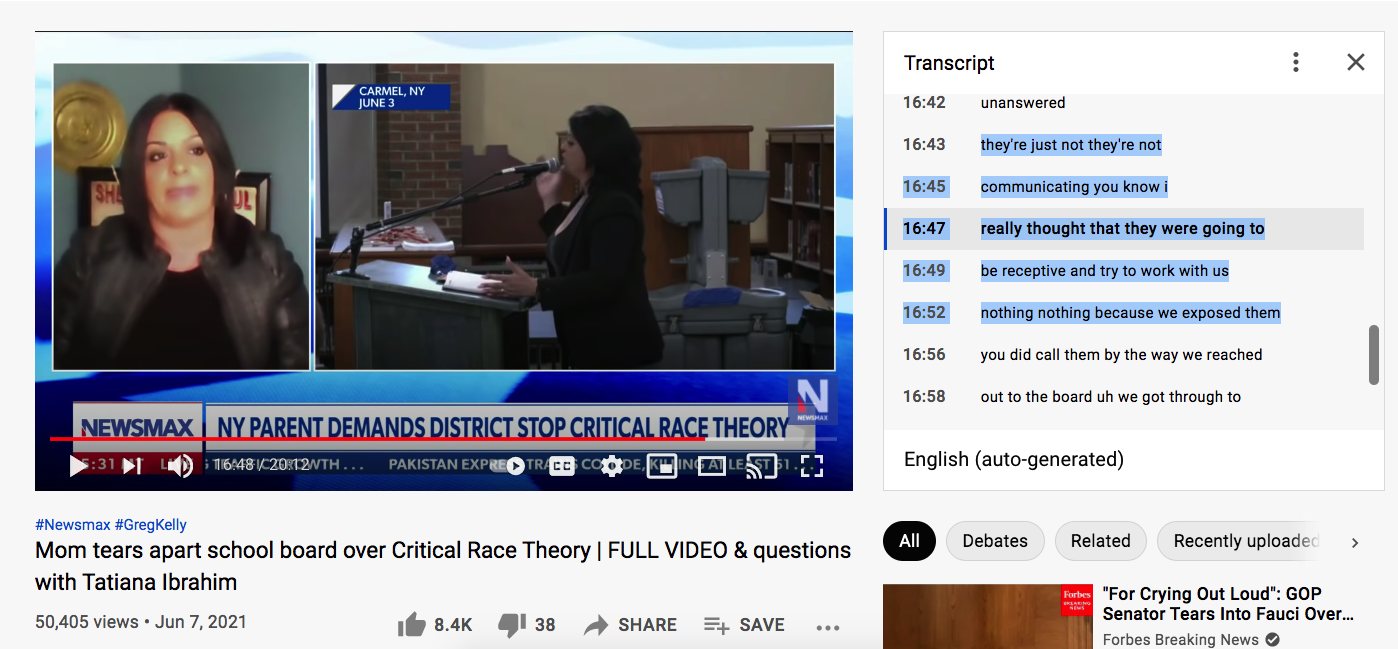Activate miniplayer mode
1398x649 pixels.
pyautogui.click(x=662, y=465)
